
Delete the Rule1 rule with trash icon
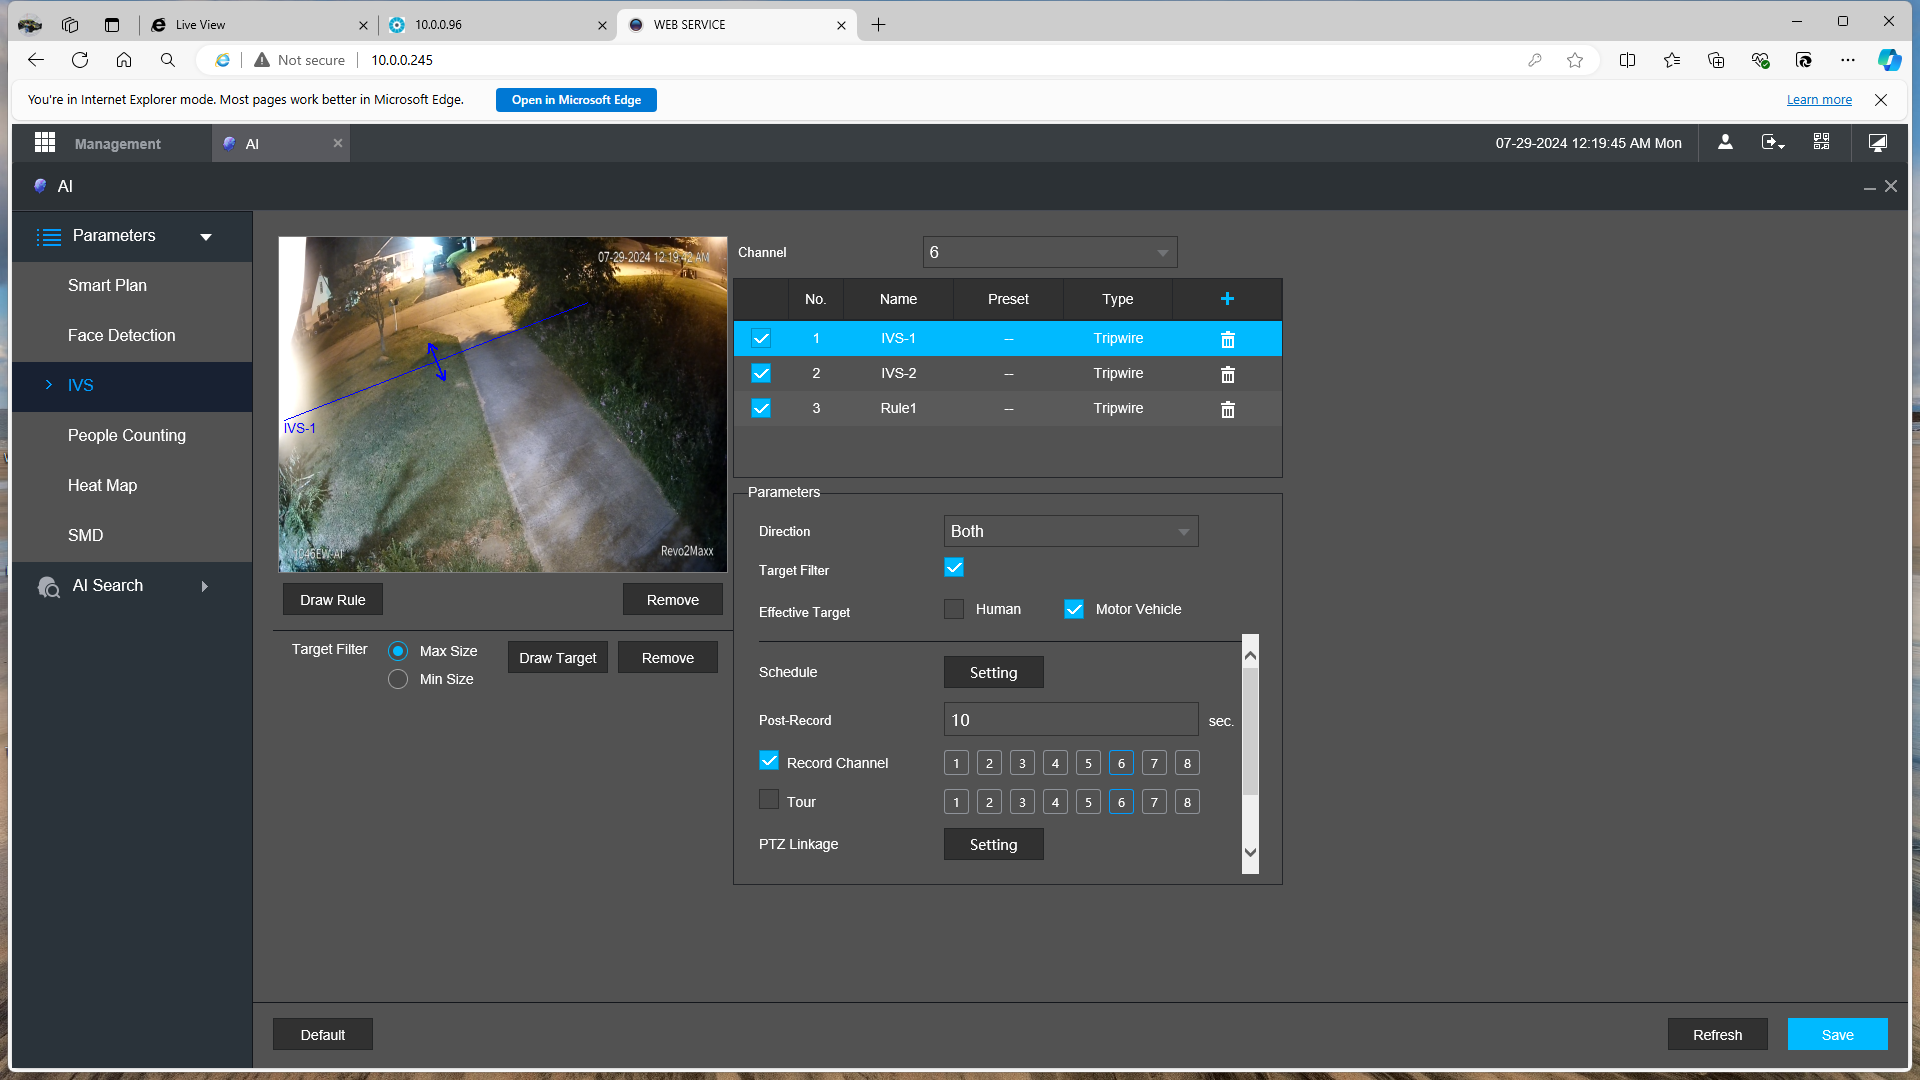[x=1228, y=409]
